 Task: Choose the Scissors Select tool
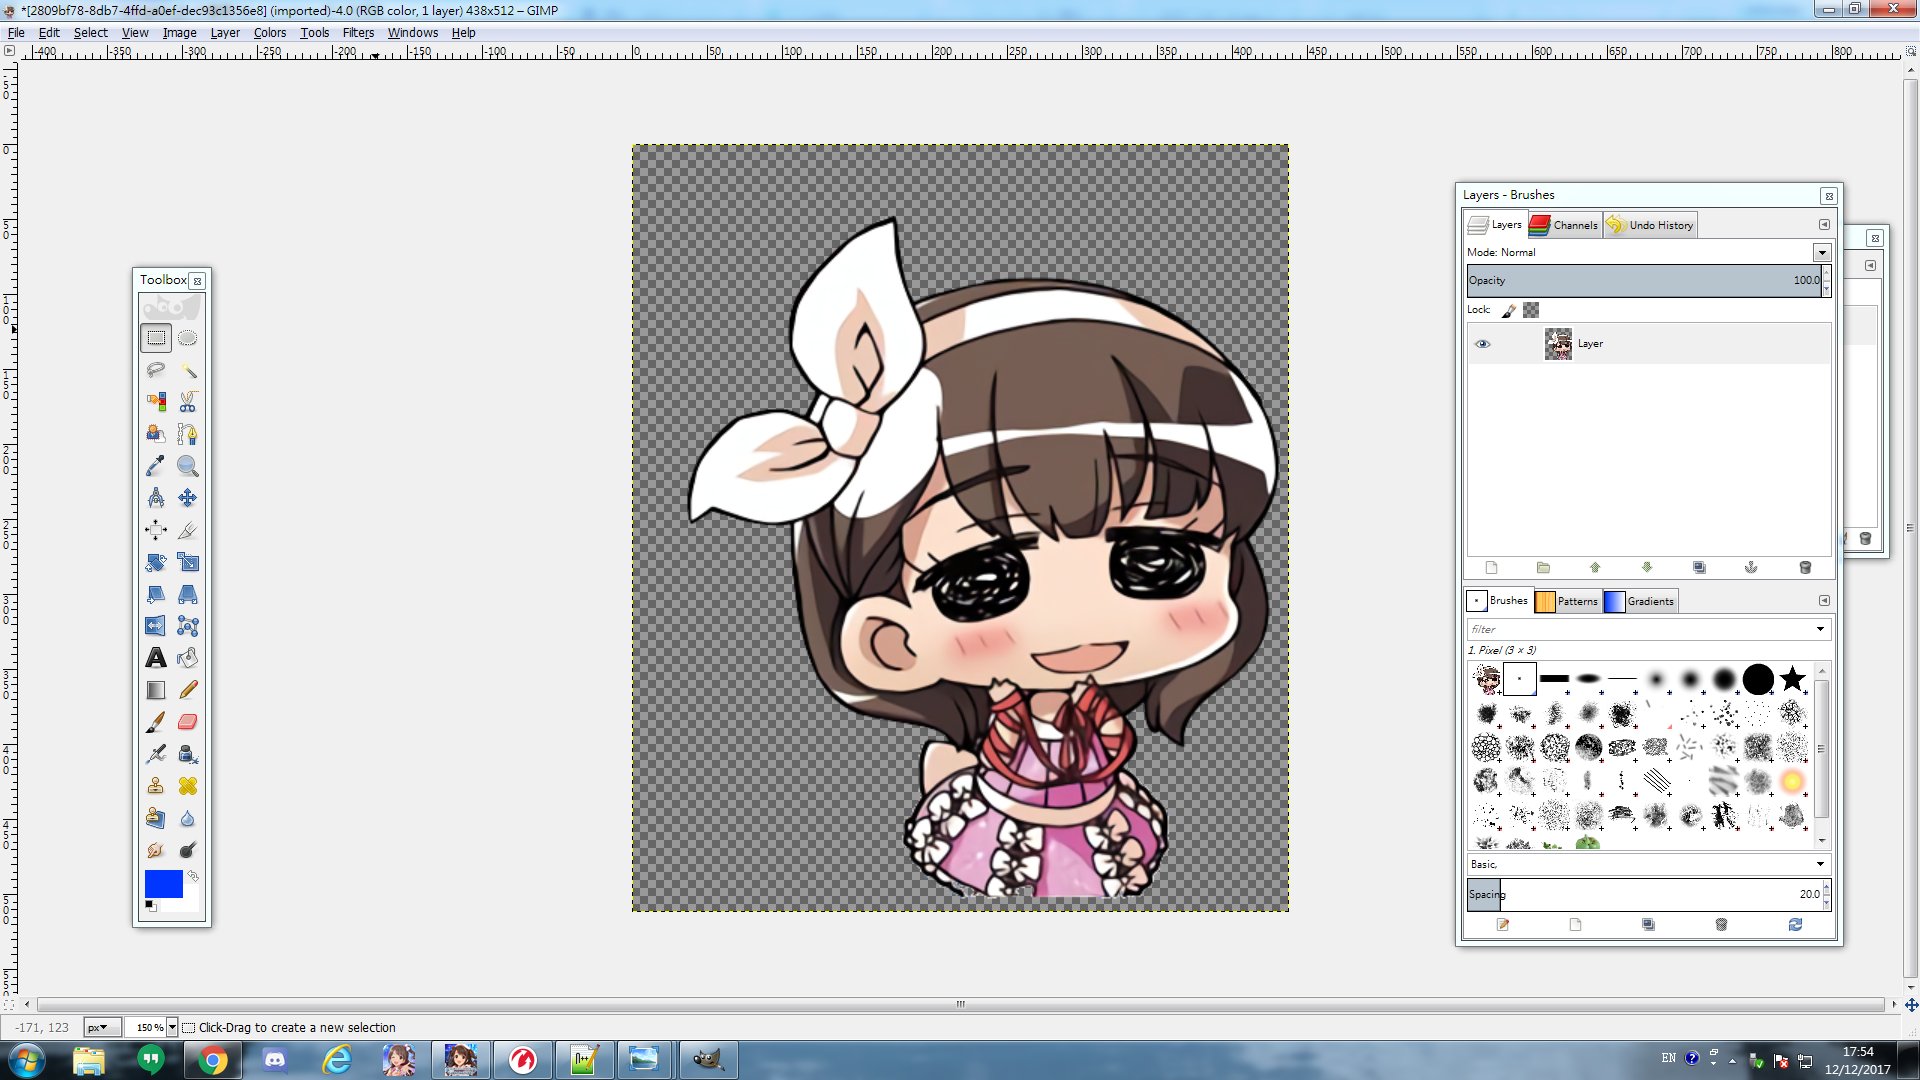pyautogui.click(x=187, y=402)
